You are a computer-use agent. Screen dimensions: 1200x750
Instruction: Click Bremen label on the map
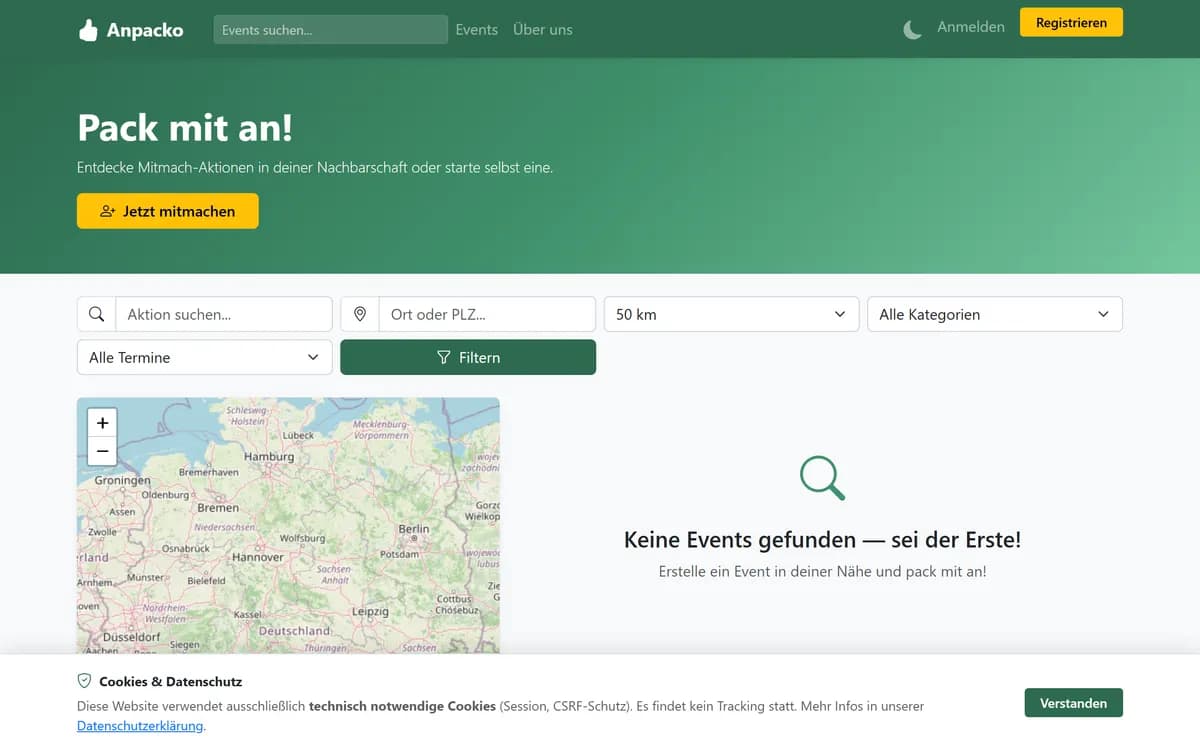[x=218, y=508]
